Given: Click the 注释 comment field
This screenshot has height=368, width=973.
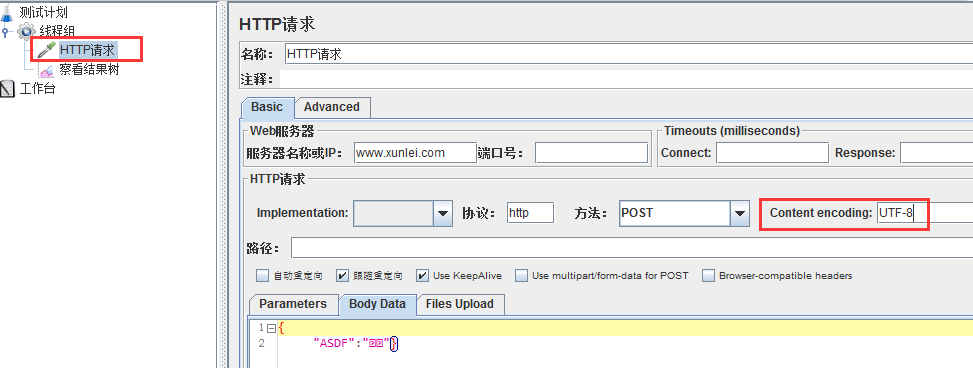Looking at the screenshot, I should point(626,79).
